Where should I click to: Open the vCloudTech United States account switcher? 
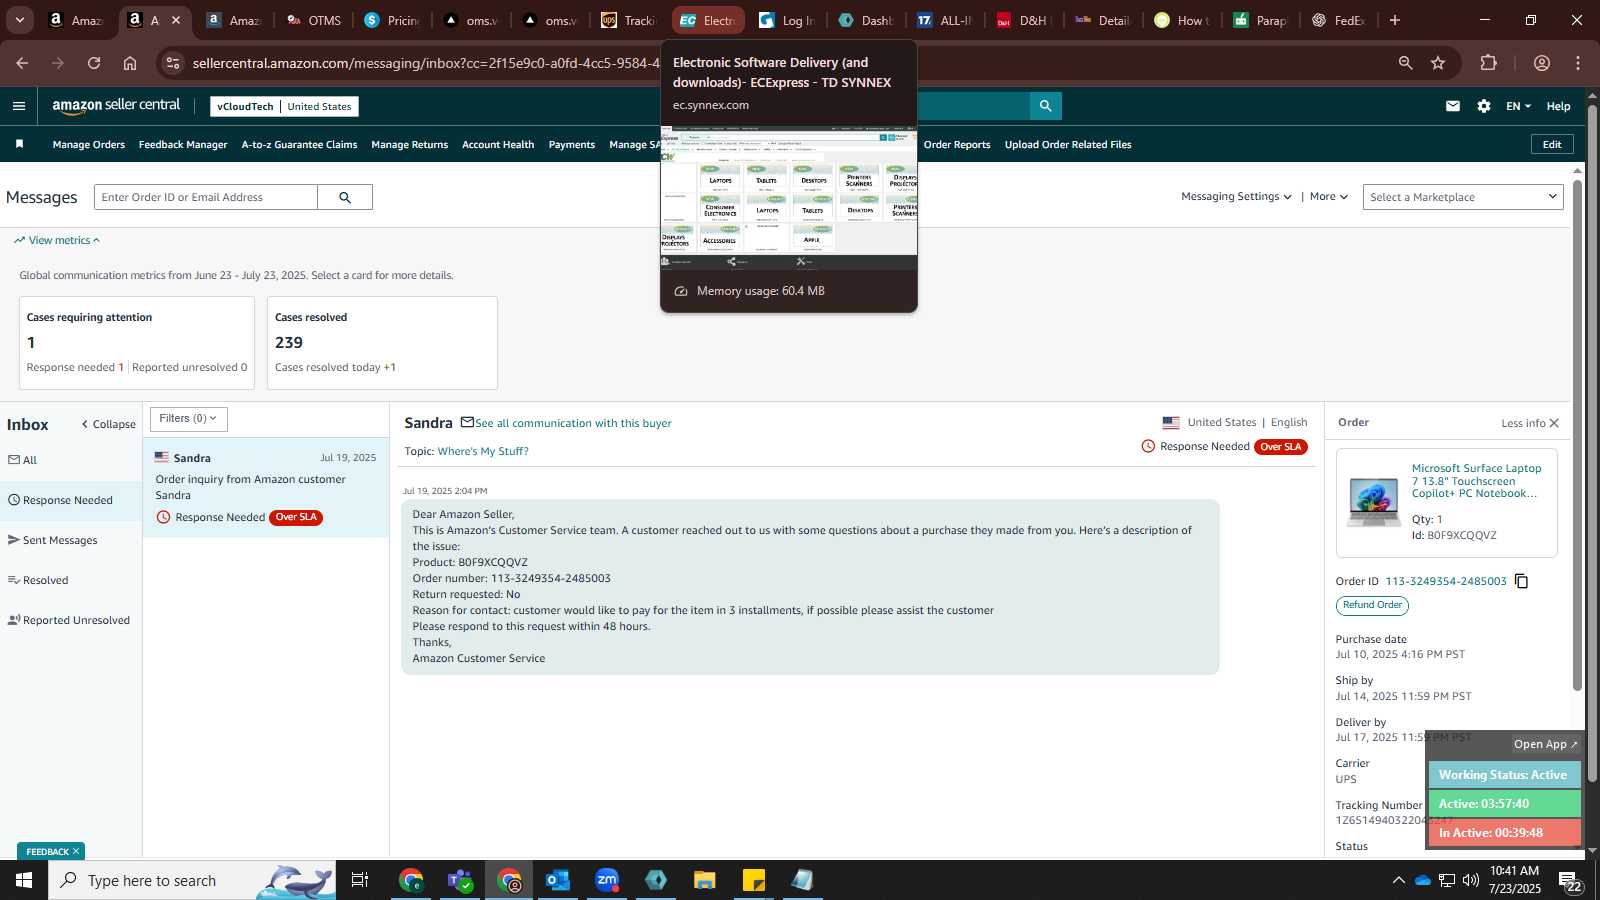pos(284,106)
